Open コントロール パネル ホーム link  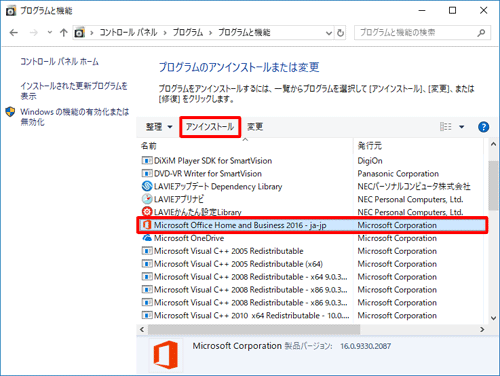tap(59, 61)
